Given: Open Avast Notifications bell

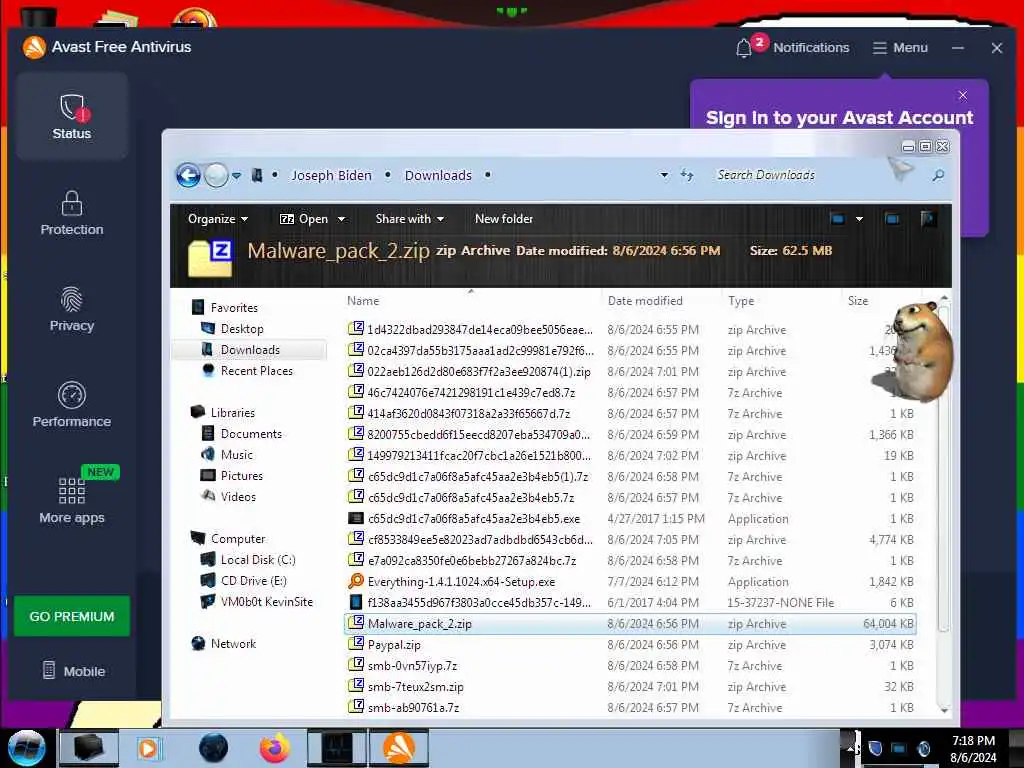Looking at the screenshot, I should pos(793,48).
